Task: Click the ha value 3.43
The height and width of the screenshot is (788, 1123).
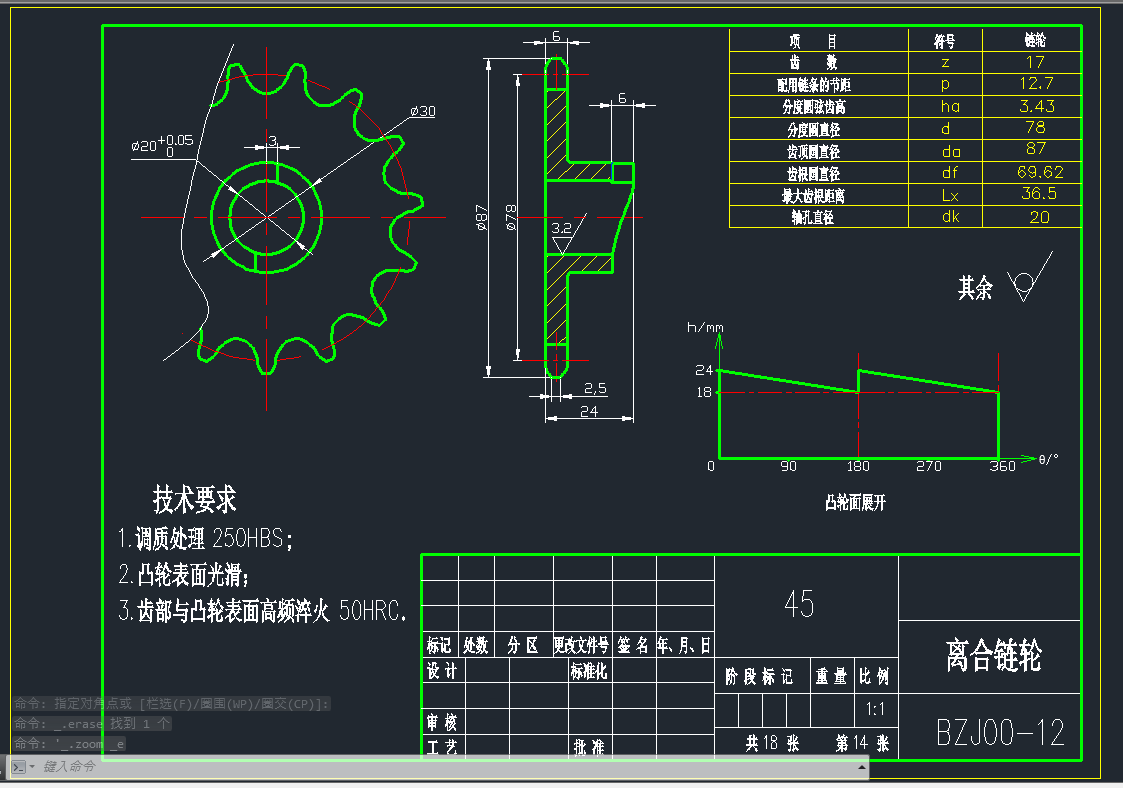Action: pyautogui.click(x=1037, y=106)
